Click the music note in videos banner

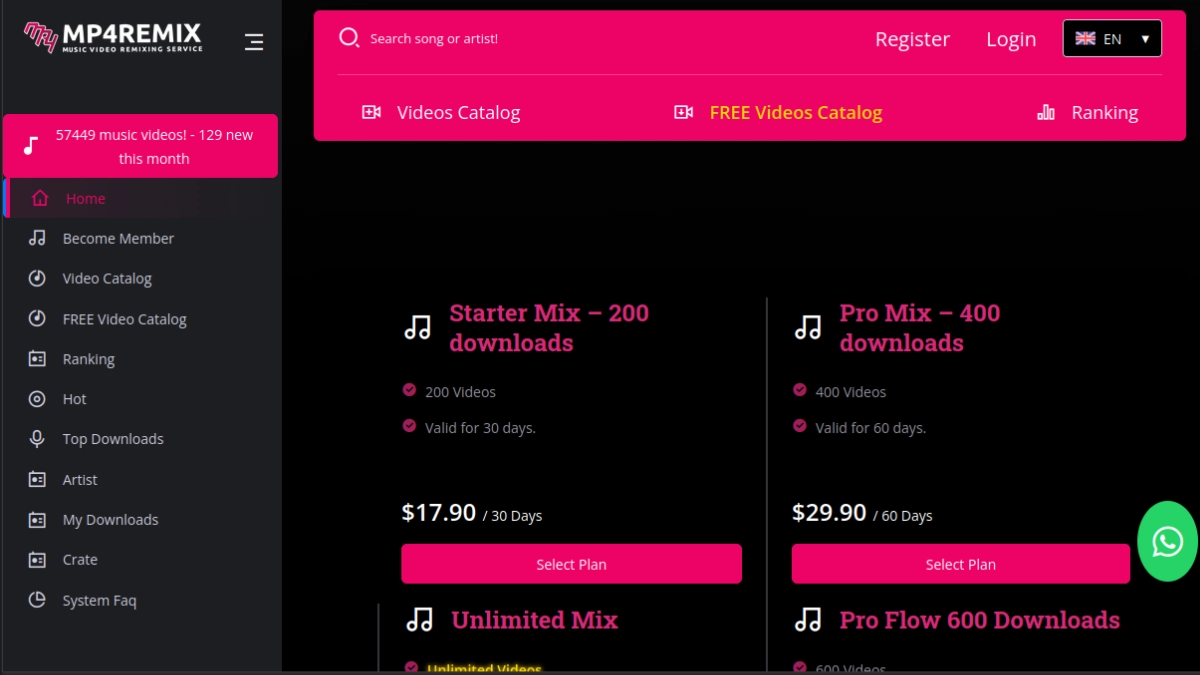click(x=31, y=146)
